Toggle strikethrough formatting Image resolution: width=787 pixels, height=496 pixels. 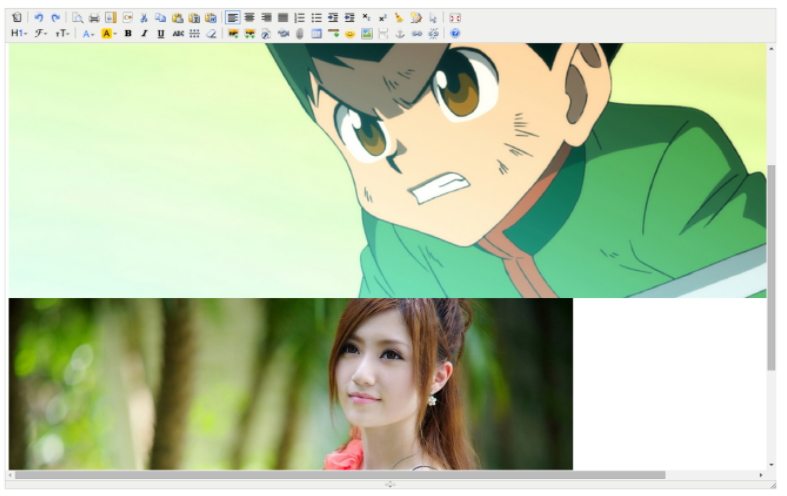(x=178, y=34)
